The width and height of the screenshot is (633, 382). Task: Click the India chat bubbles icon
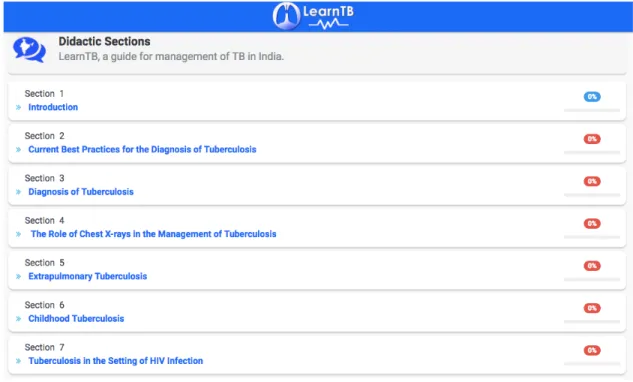29,50
